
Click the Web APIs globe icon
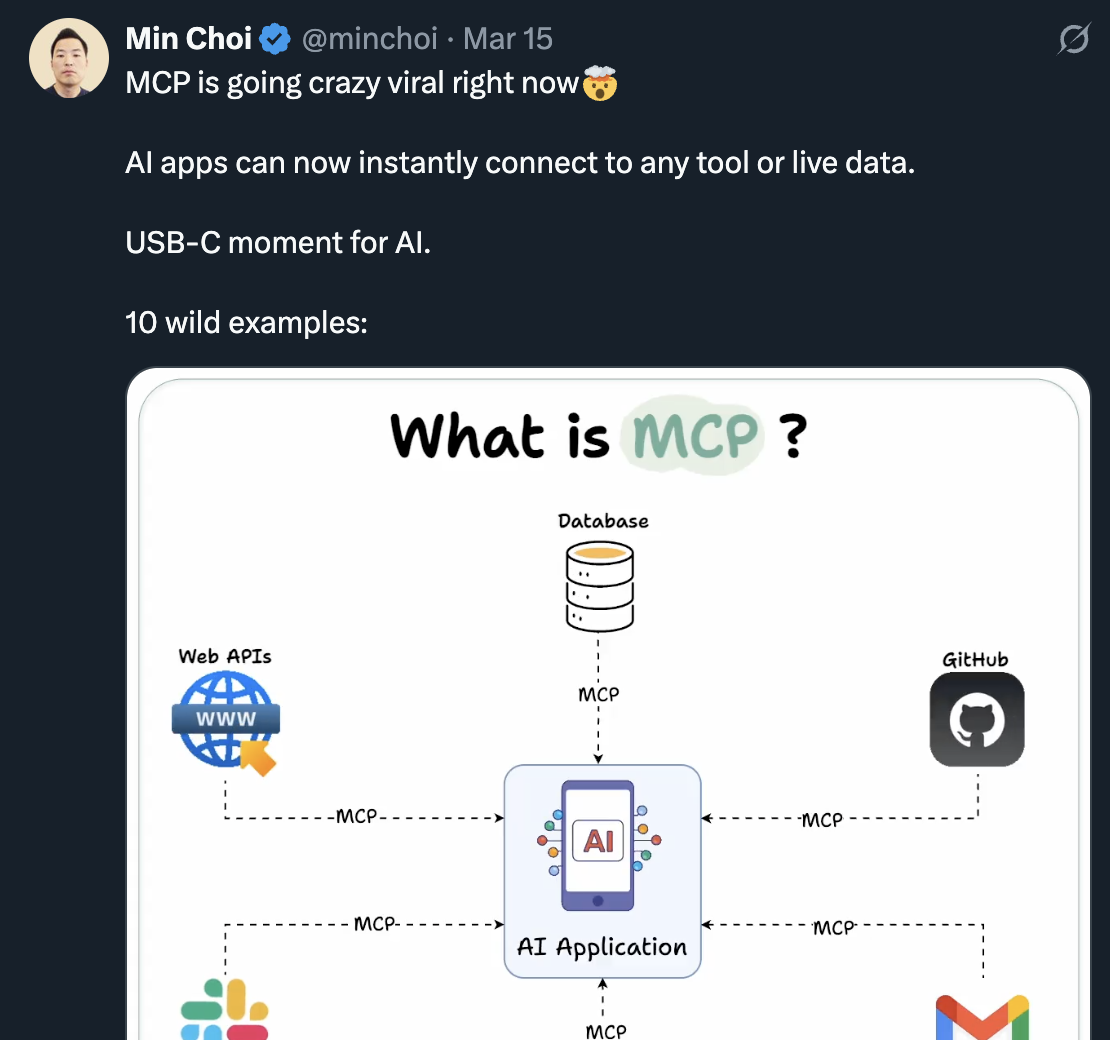(x=224, y=718)
